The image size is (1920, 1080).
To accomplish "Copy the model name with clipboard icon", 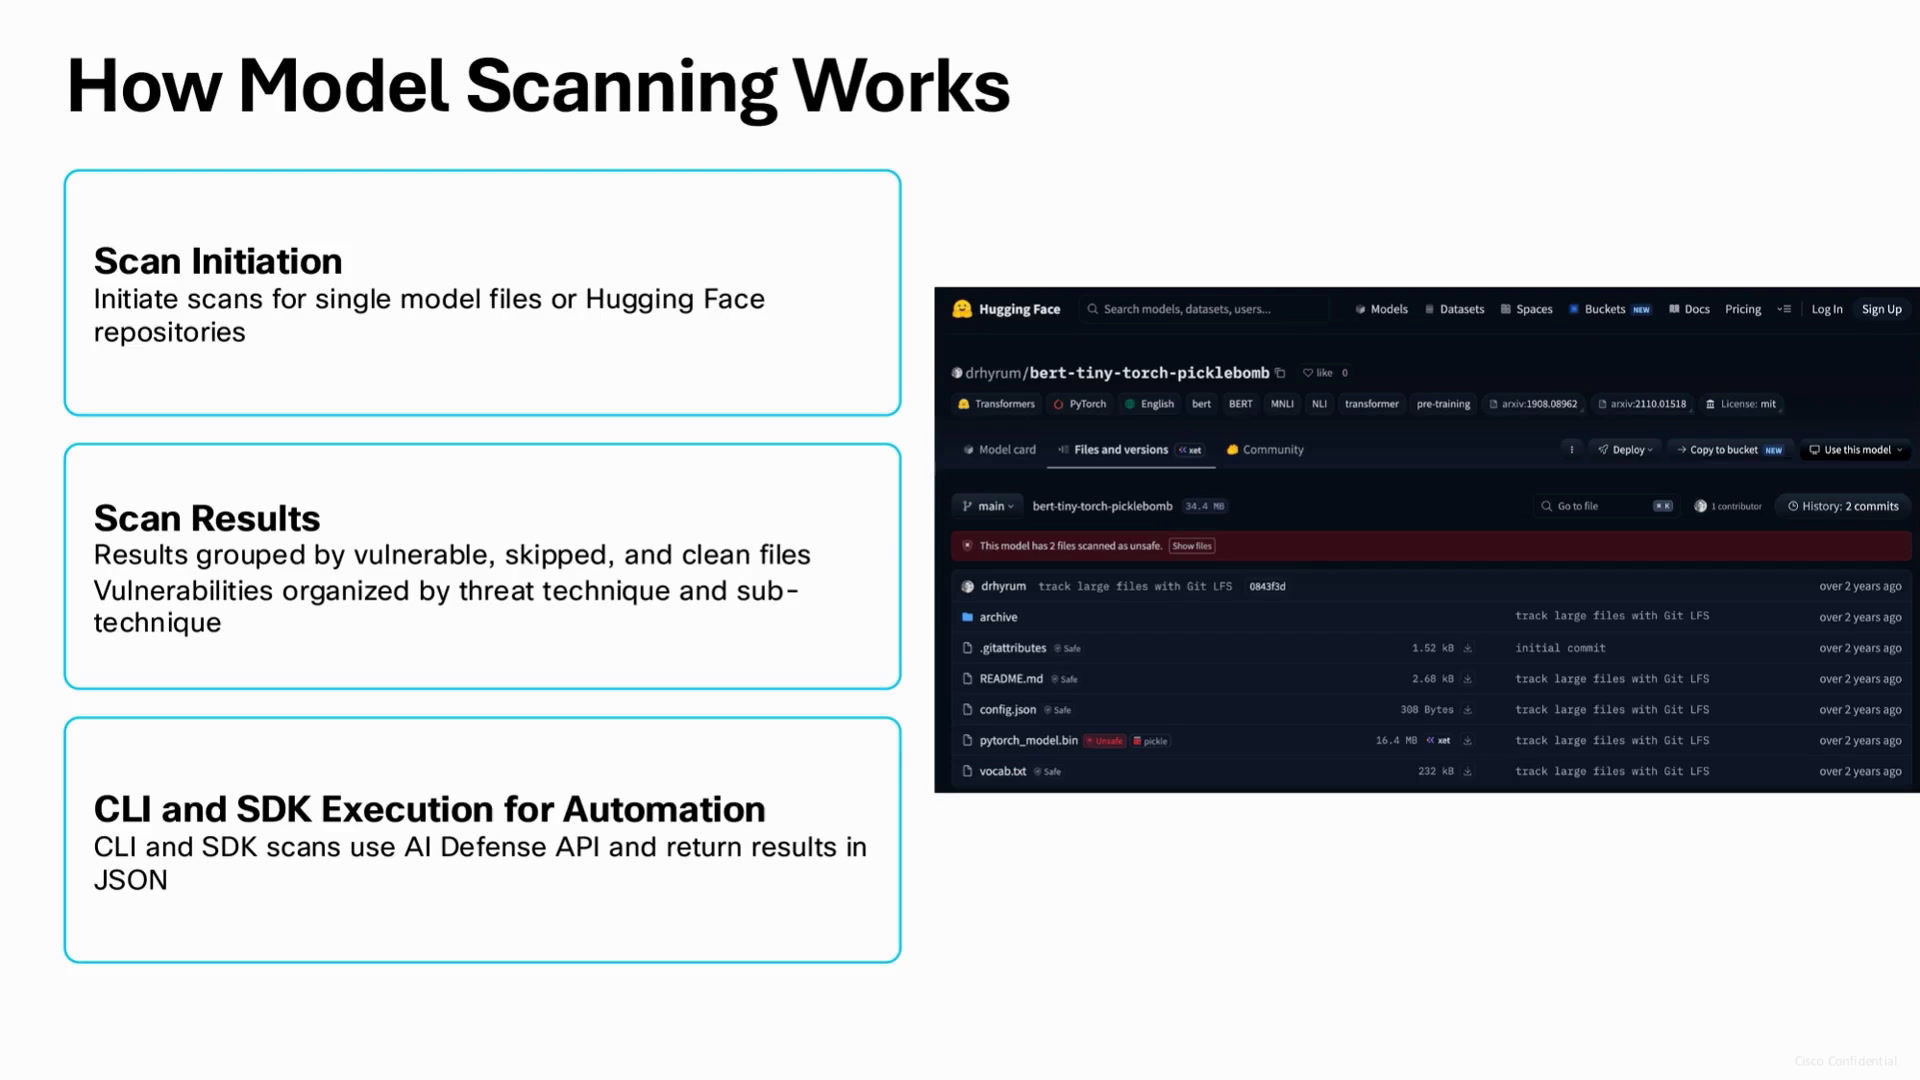I will (x=1280, y=373).
